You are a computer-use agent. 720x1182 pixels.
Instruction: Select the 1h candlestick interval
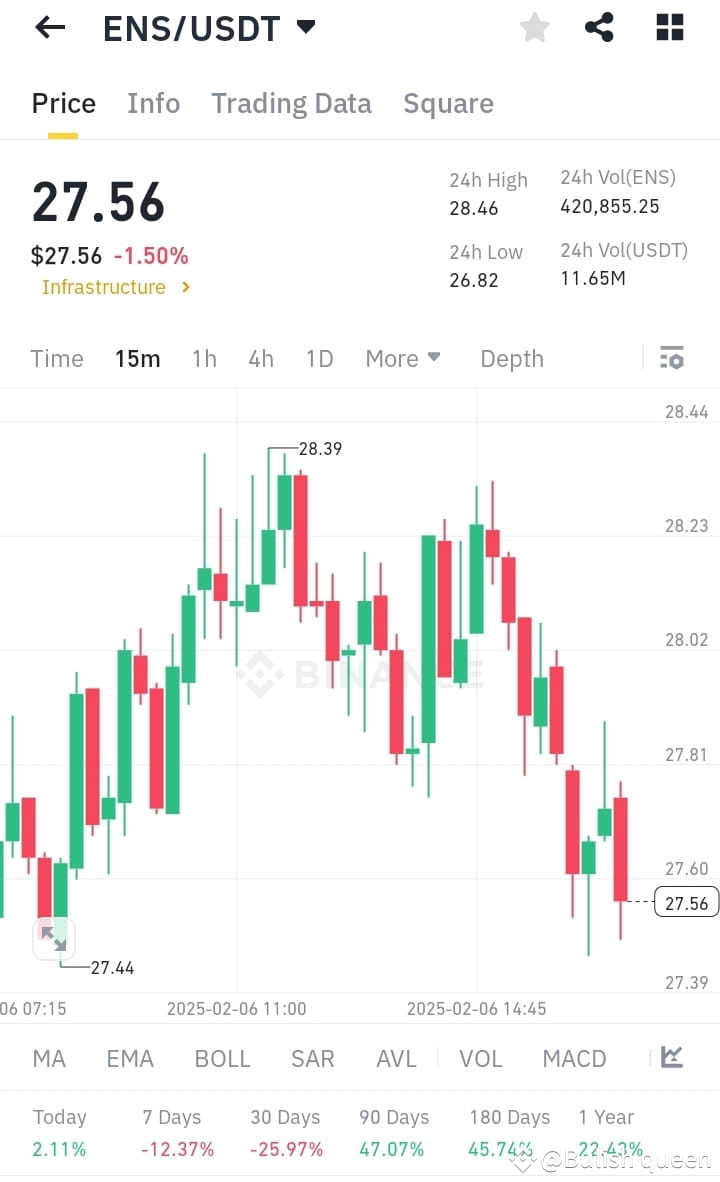204,358
